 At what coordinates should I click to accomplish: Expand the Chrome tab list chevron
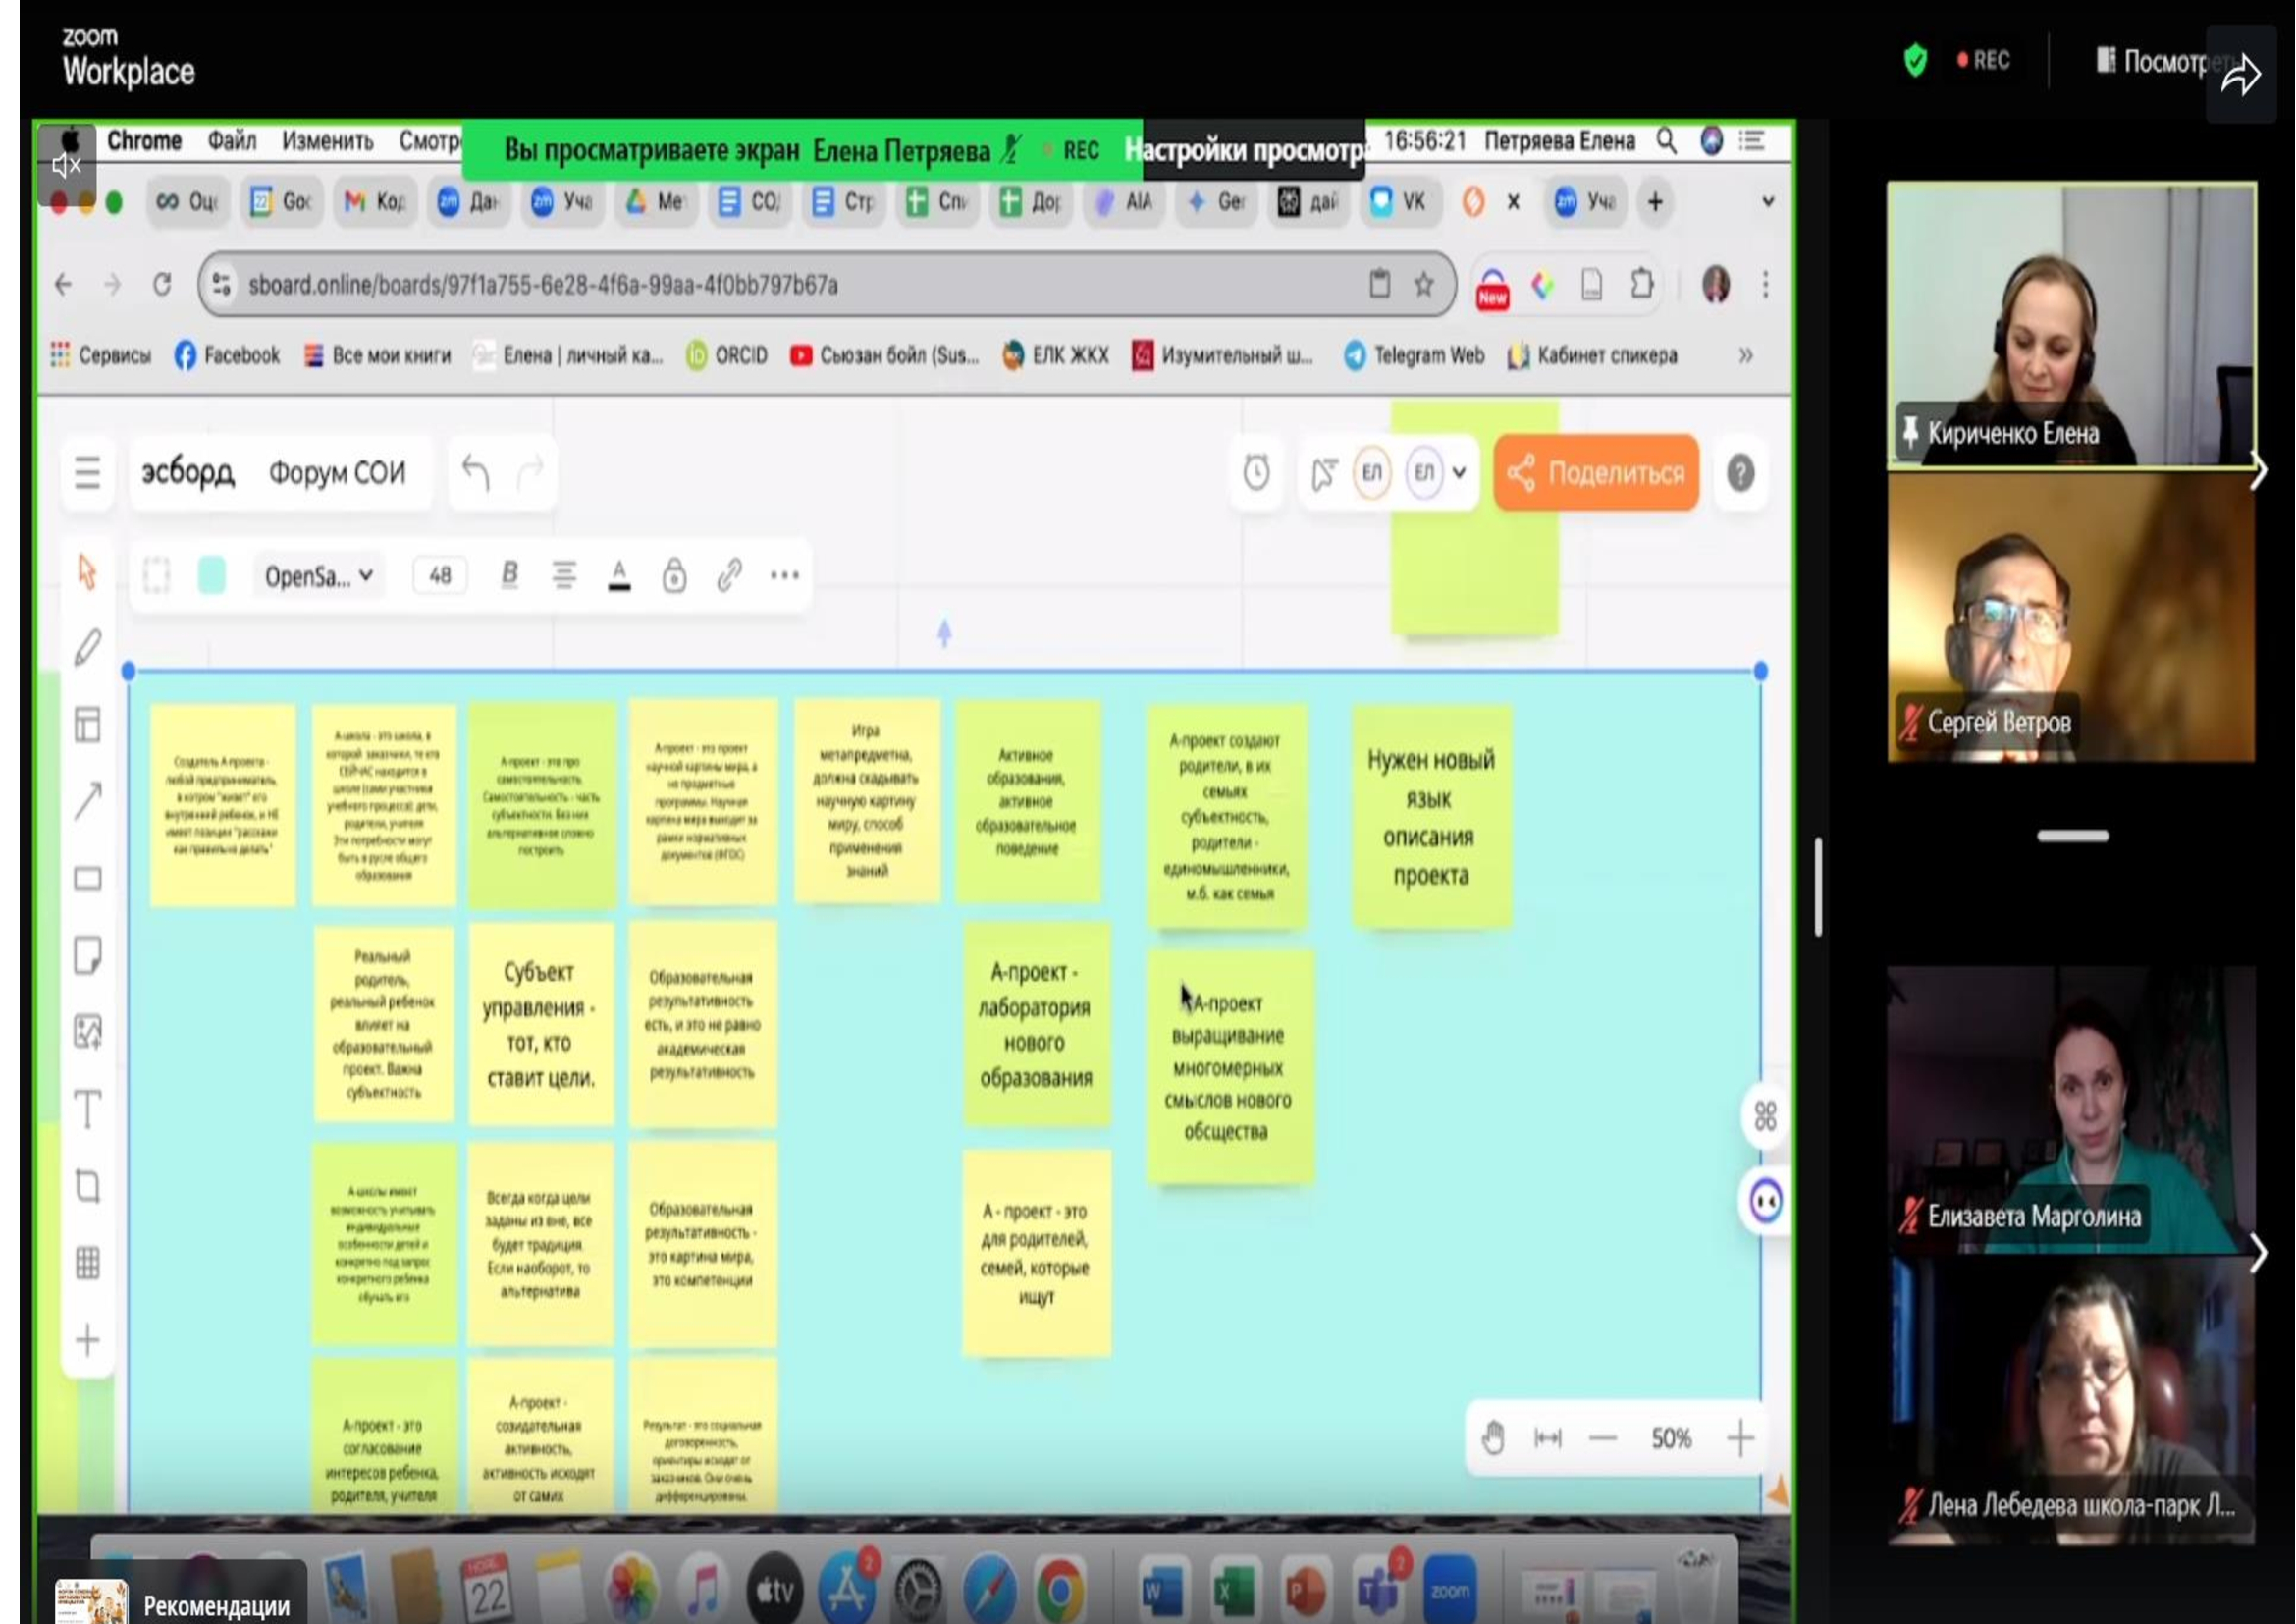pos(1767,202)
